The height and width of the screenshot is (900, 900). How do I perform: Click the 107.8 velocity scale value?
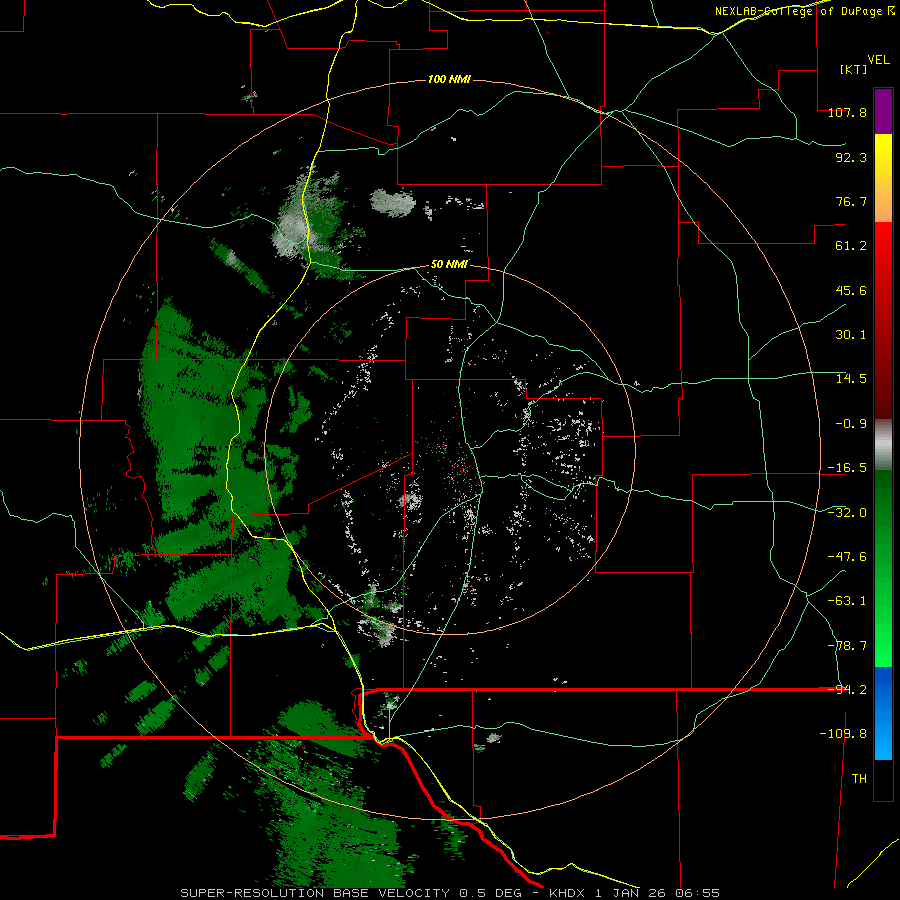(x=847, y=112)
